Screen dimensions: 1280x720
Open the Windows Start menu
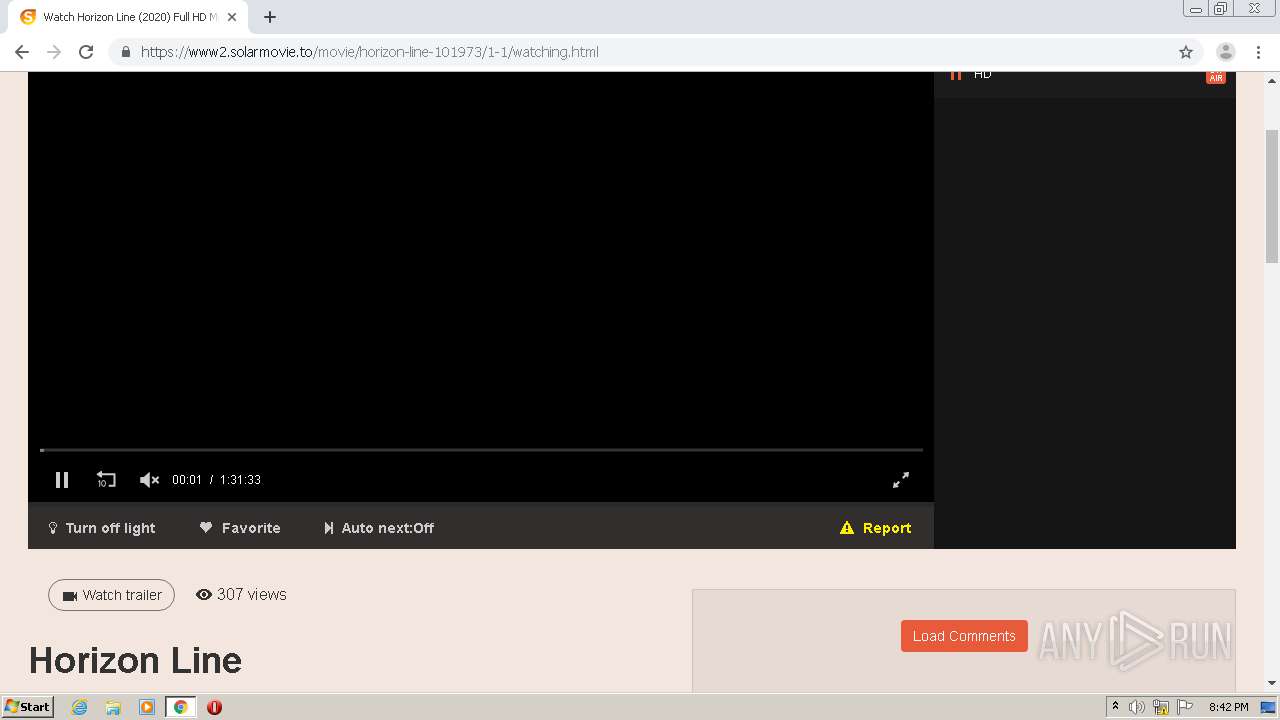27,707
